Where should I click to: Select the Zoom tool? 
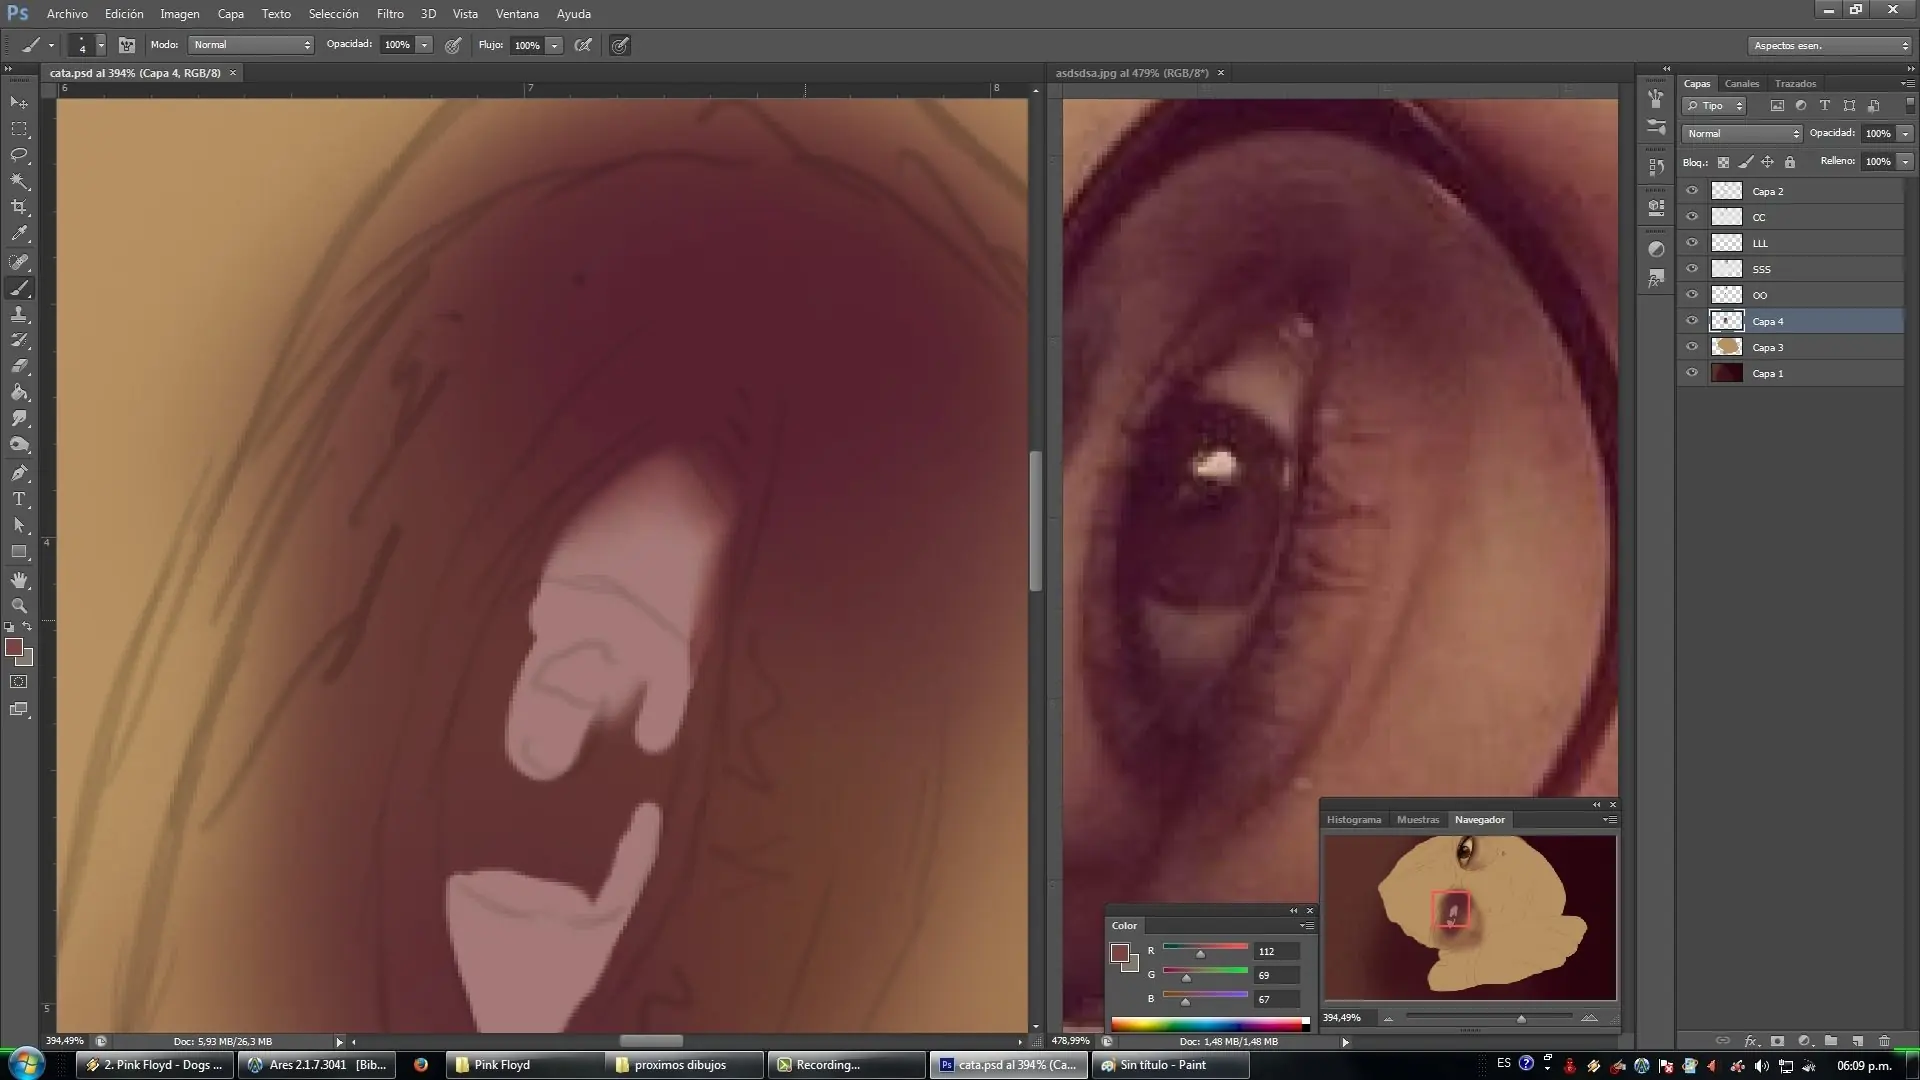19,606
